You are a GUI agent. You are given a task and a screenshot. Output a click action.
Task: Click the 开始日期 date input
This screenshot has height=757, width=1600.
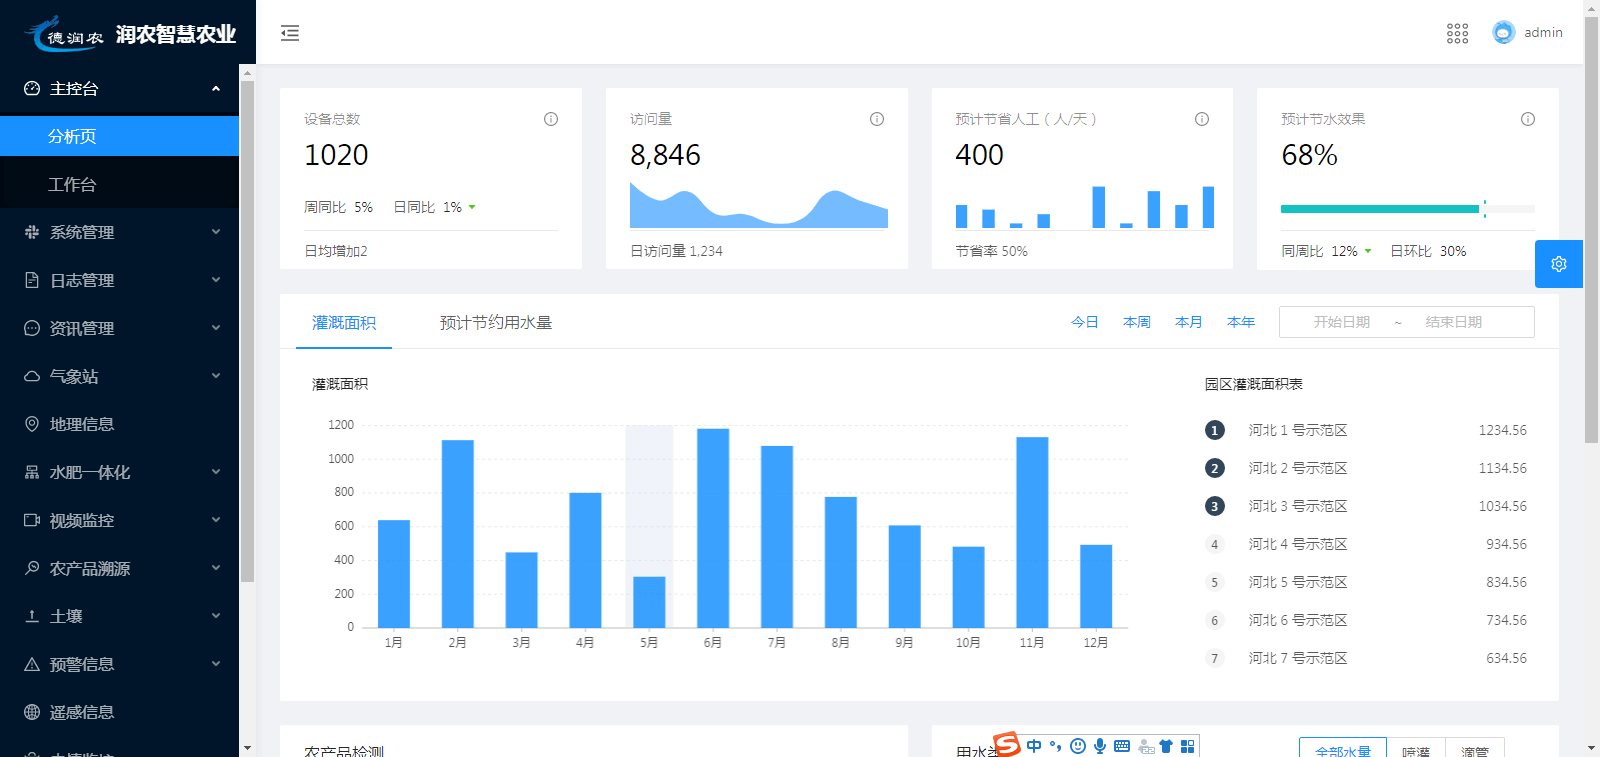pos(1341,322)
